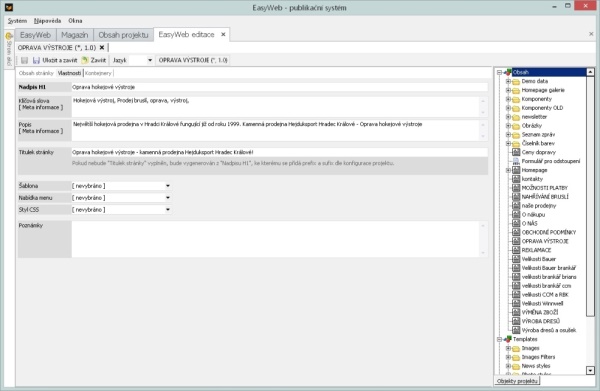The height and width of the screenshot is (391, 600).
Task: Click the Číselník barev folder icon
Action: tap(516, 143)
